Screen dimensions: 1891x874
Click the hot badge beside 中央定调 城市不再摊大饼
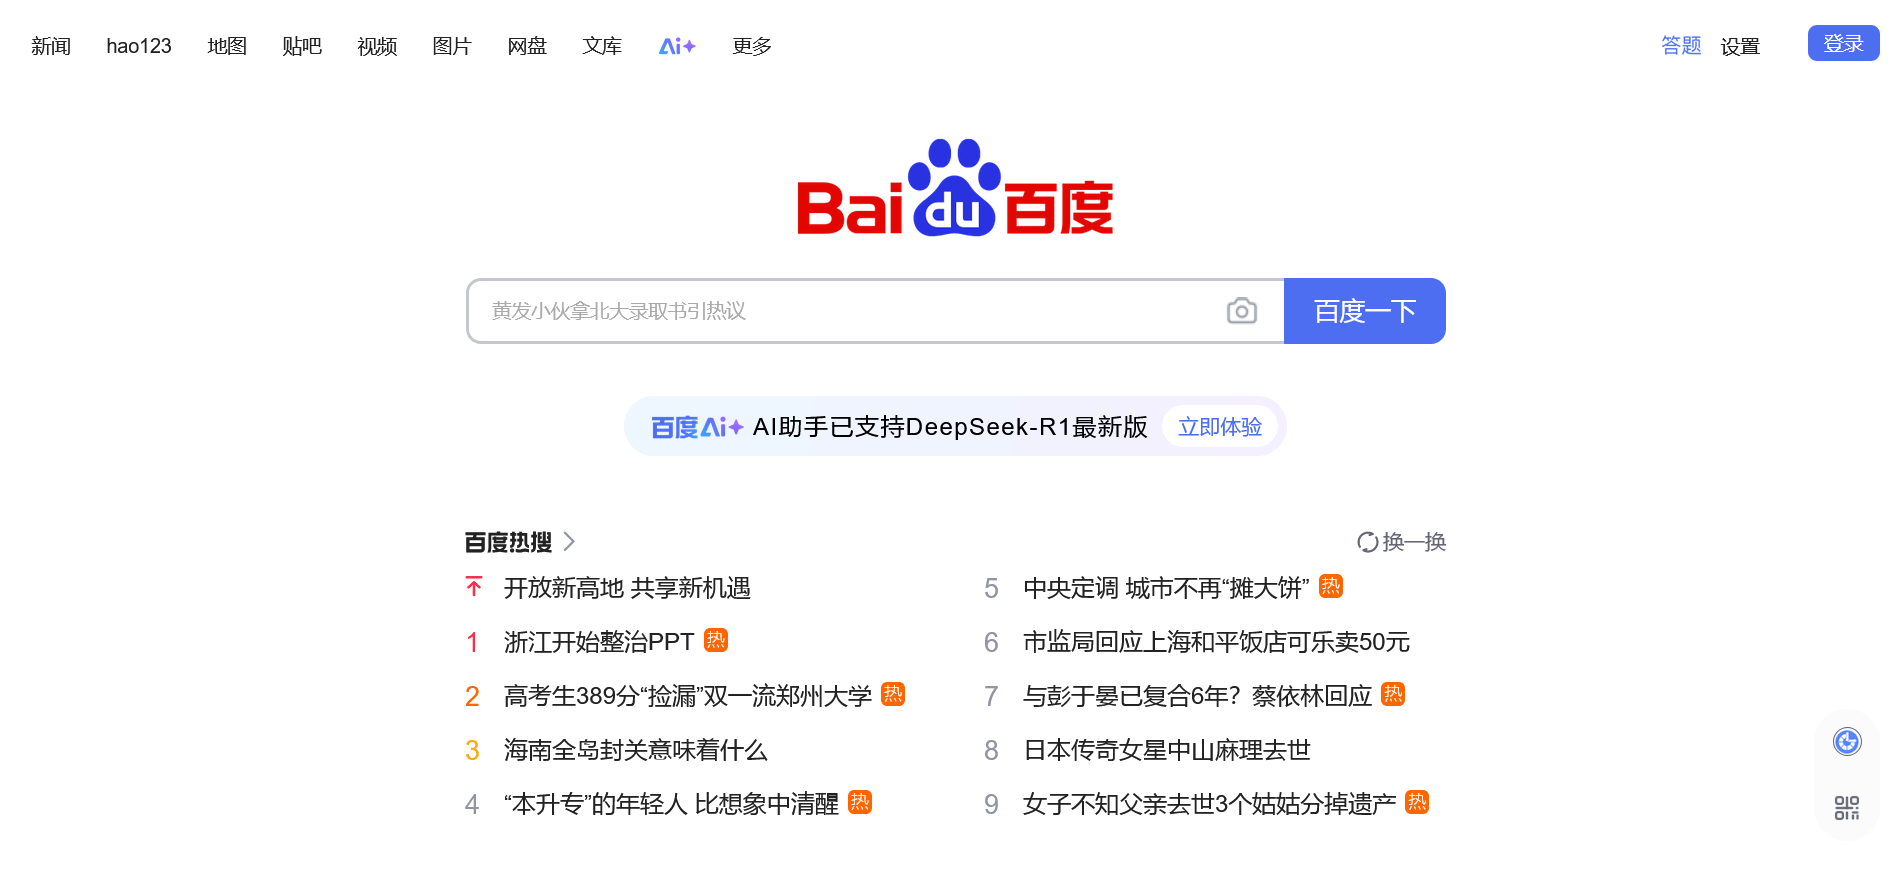tap(1330, 586)
